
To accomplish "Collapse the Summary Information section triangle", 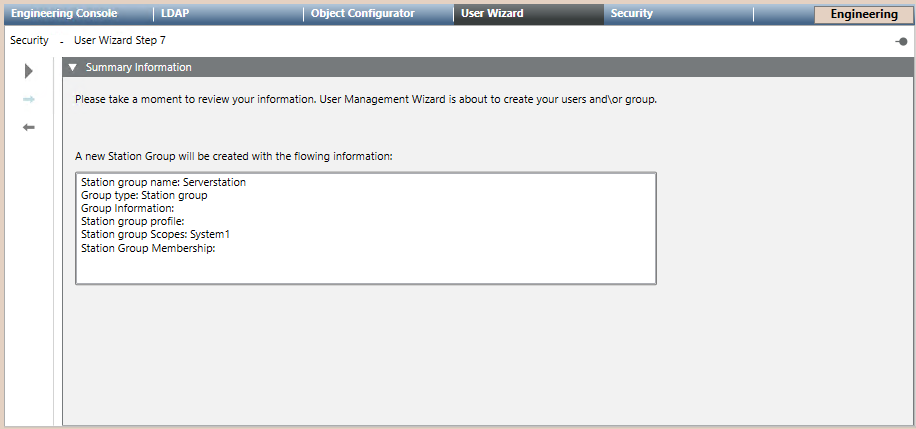I will tap(73, 67).
